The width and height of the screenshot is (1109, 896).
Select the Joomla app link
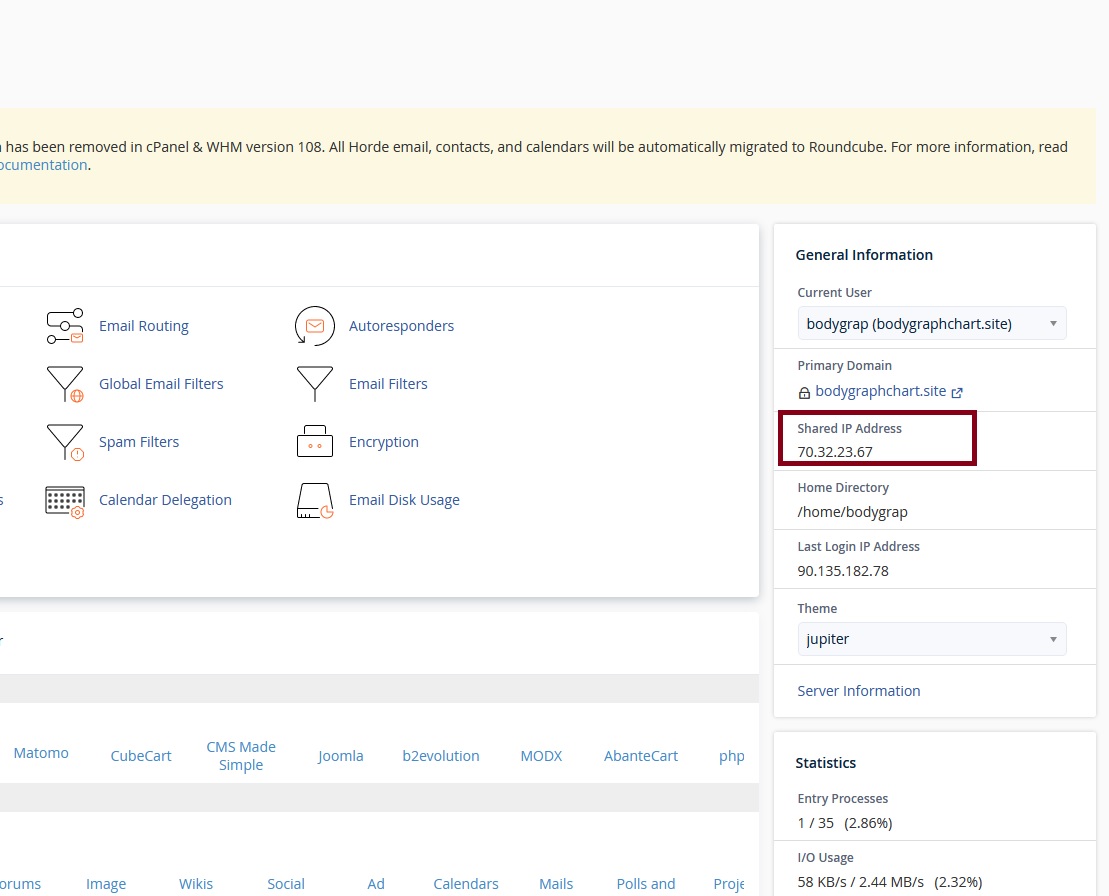point(340,756)
